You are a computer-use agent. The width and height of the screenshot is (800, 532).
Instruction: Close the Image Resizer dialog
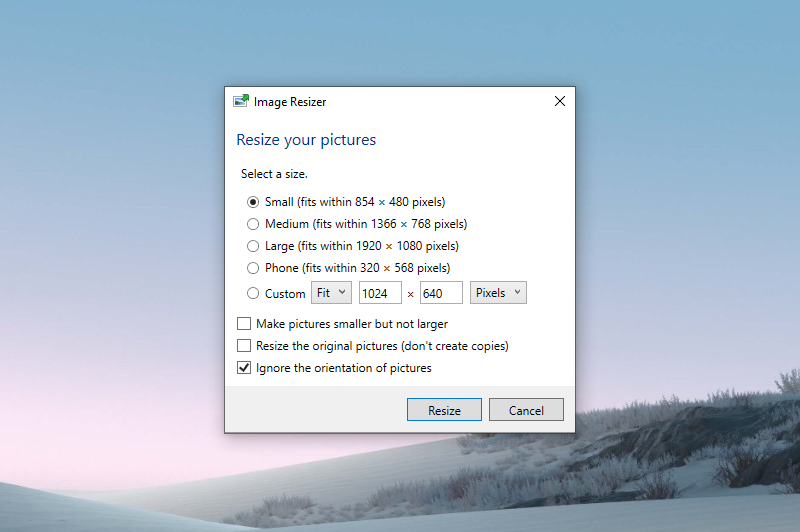point(559,101)
